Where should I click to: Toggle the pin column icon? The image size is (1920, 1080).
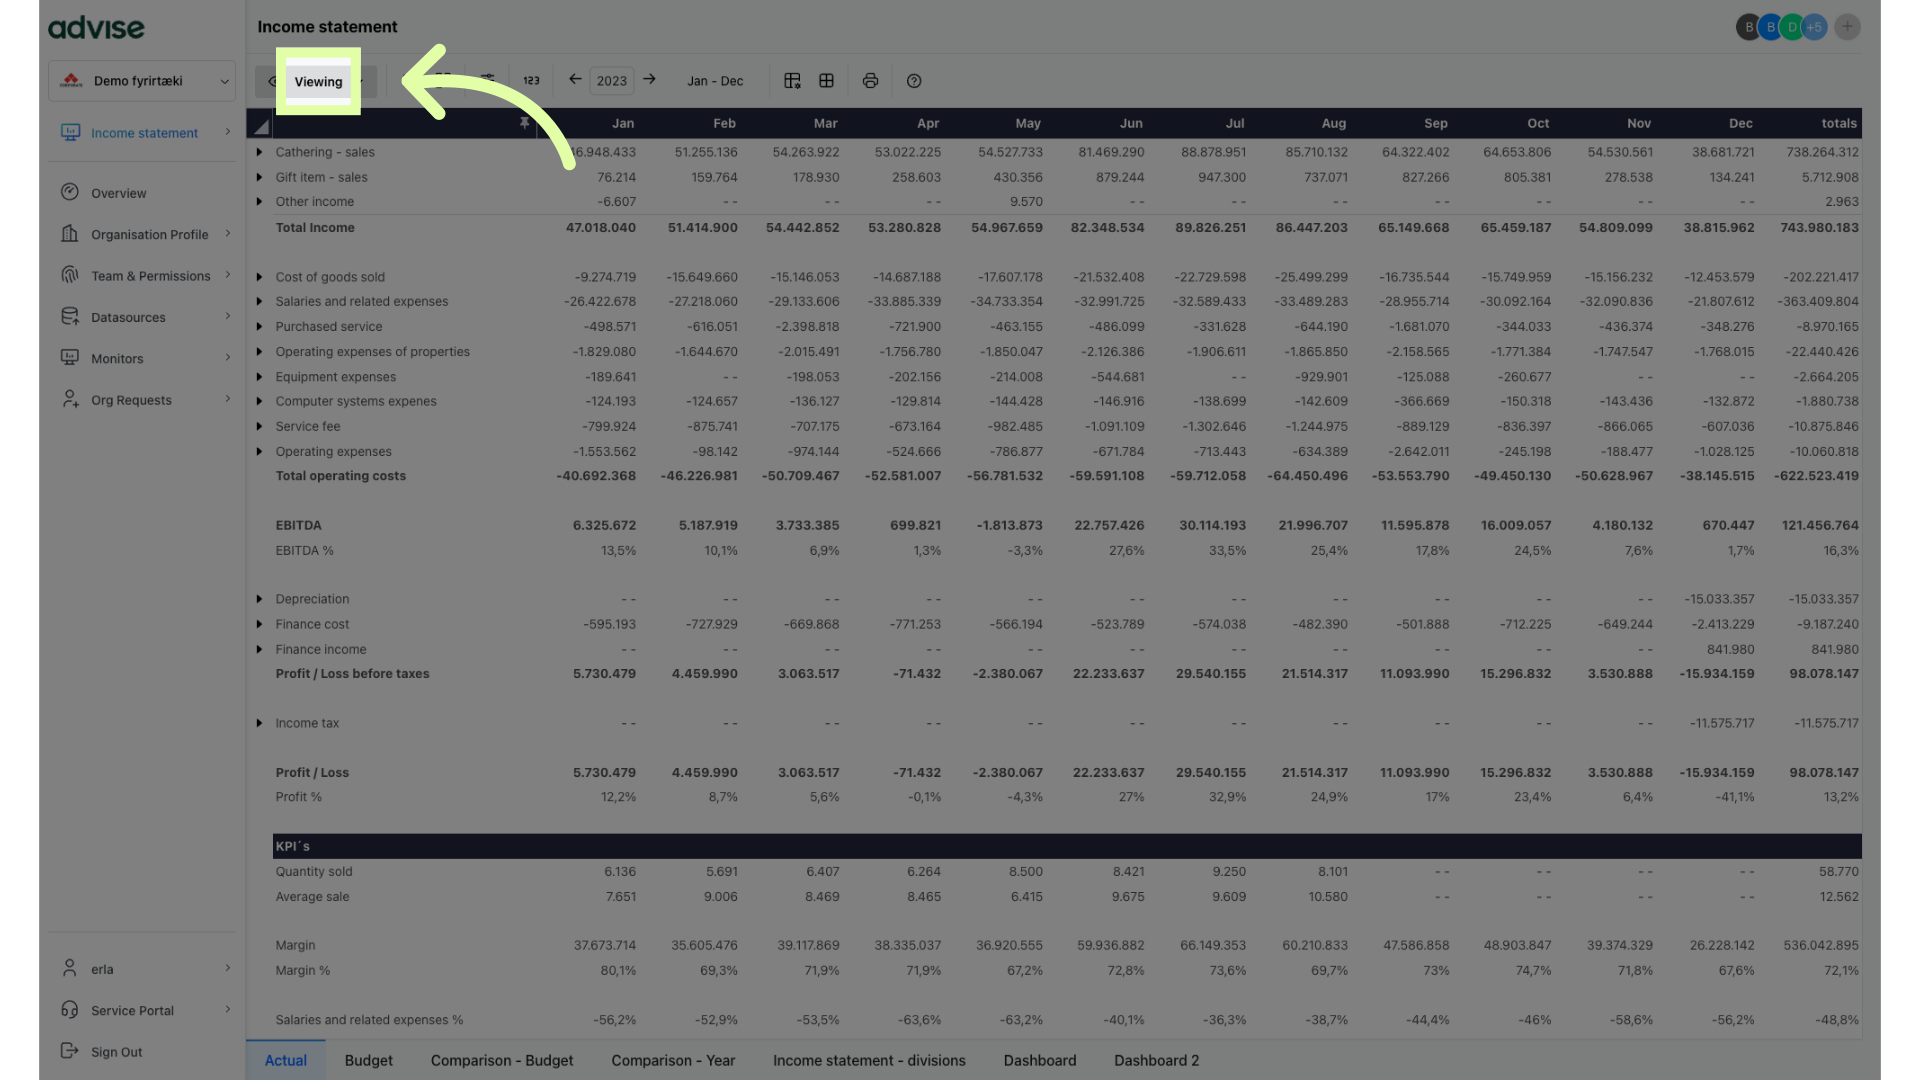(x=524, y=123)
